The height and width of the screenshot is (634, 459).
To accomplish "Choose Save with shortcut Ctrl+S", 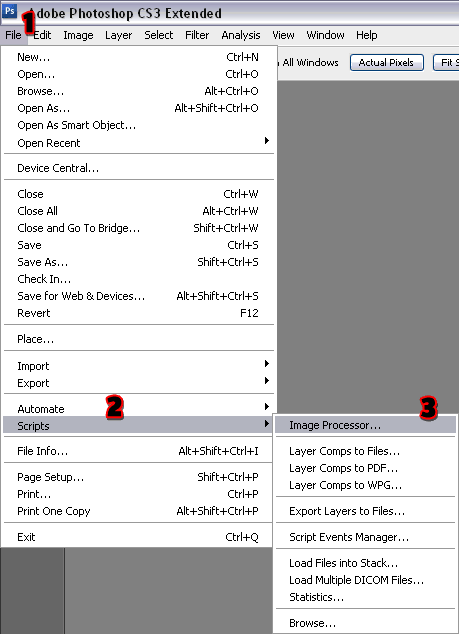I will [x=138, y=245].
